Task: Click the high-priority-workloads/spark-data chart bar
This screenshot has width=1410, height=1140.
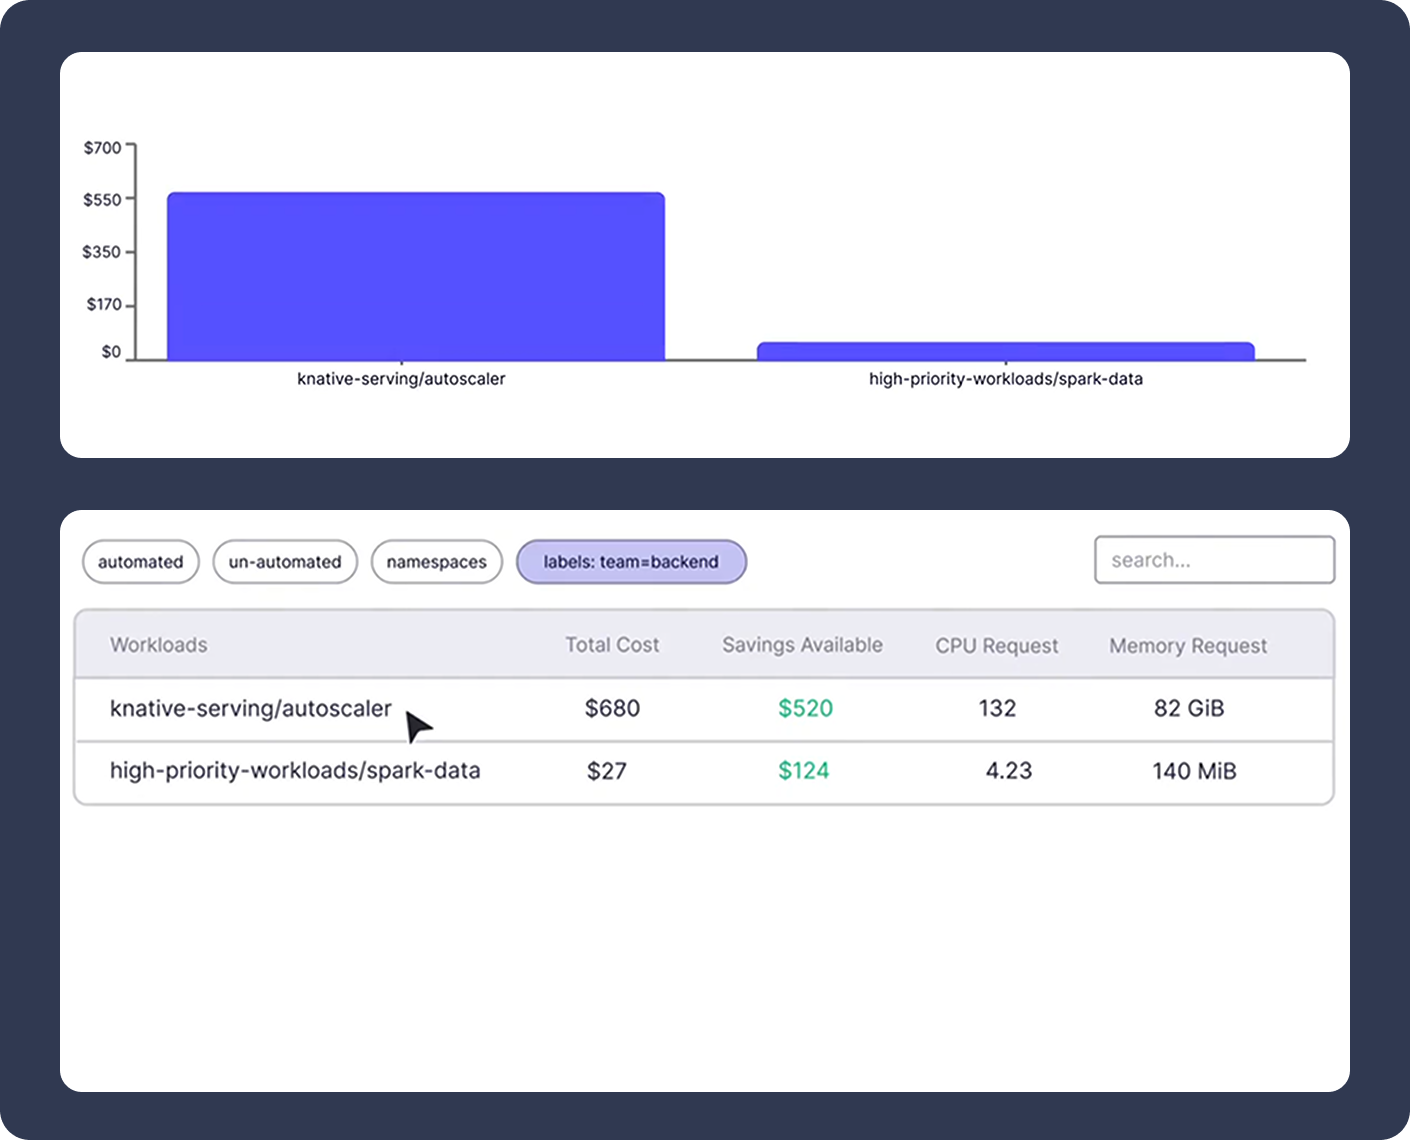Action: 1005,351
